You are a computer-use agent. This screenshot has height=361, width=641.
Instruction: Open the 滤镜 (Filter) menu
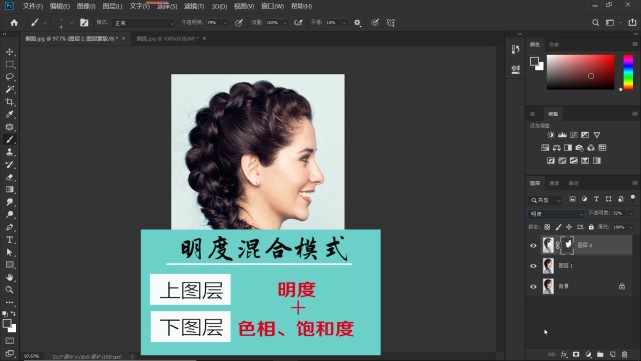194,6
